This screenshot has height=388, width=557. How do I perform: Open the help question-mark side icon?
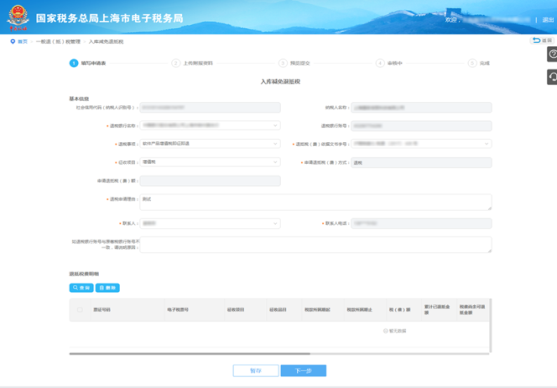(552, 54)
